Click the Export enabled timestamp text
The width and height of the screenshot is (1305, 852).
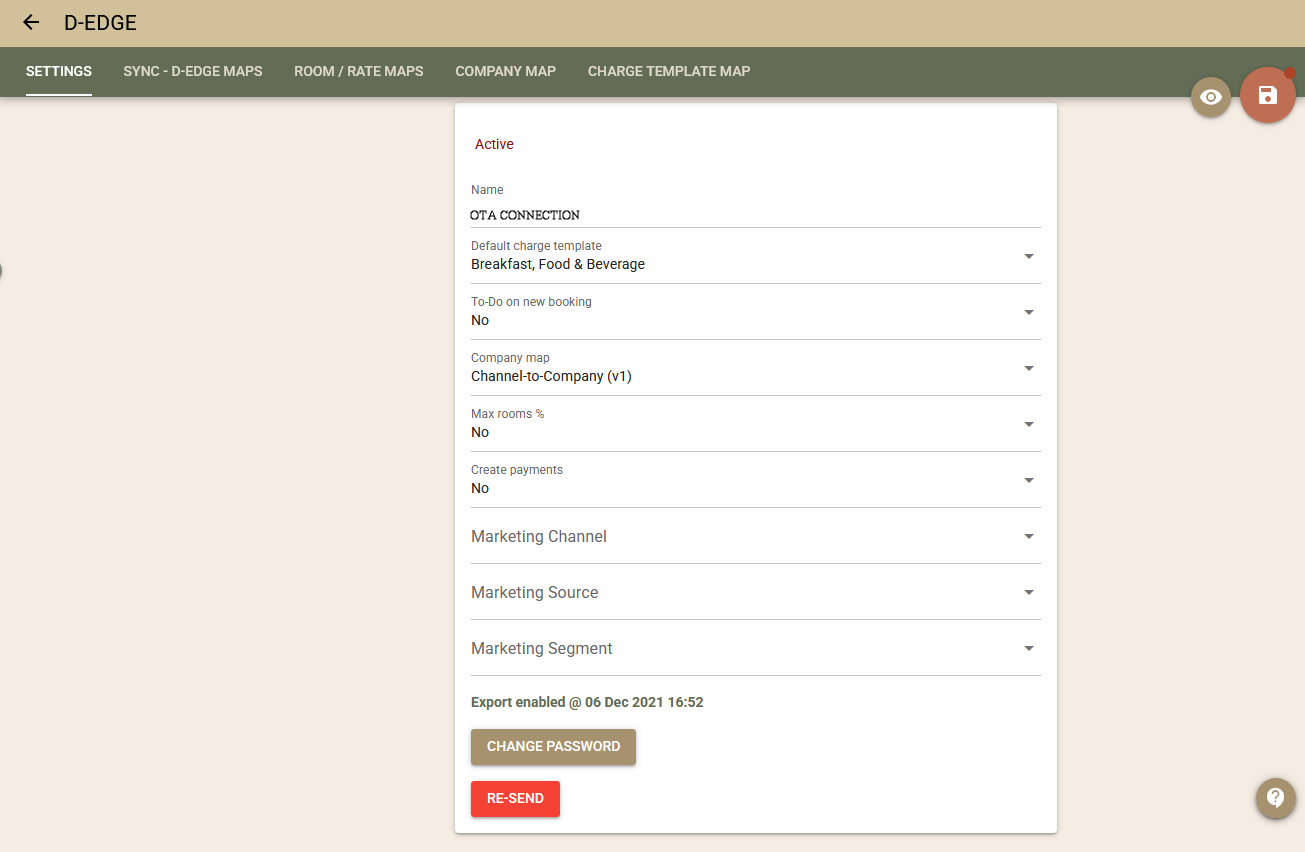coord(587,702)
